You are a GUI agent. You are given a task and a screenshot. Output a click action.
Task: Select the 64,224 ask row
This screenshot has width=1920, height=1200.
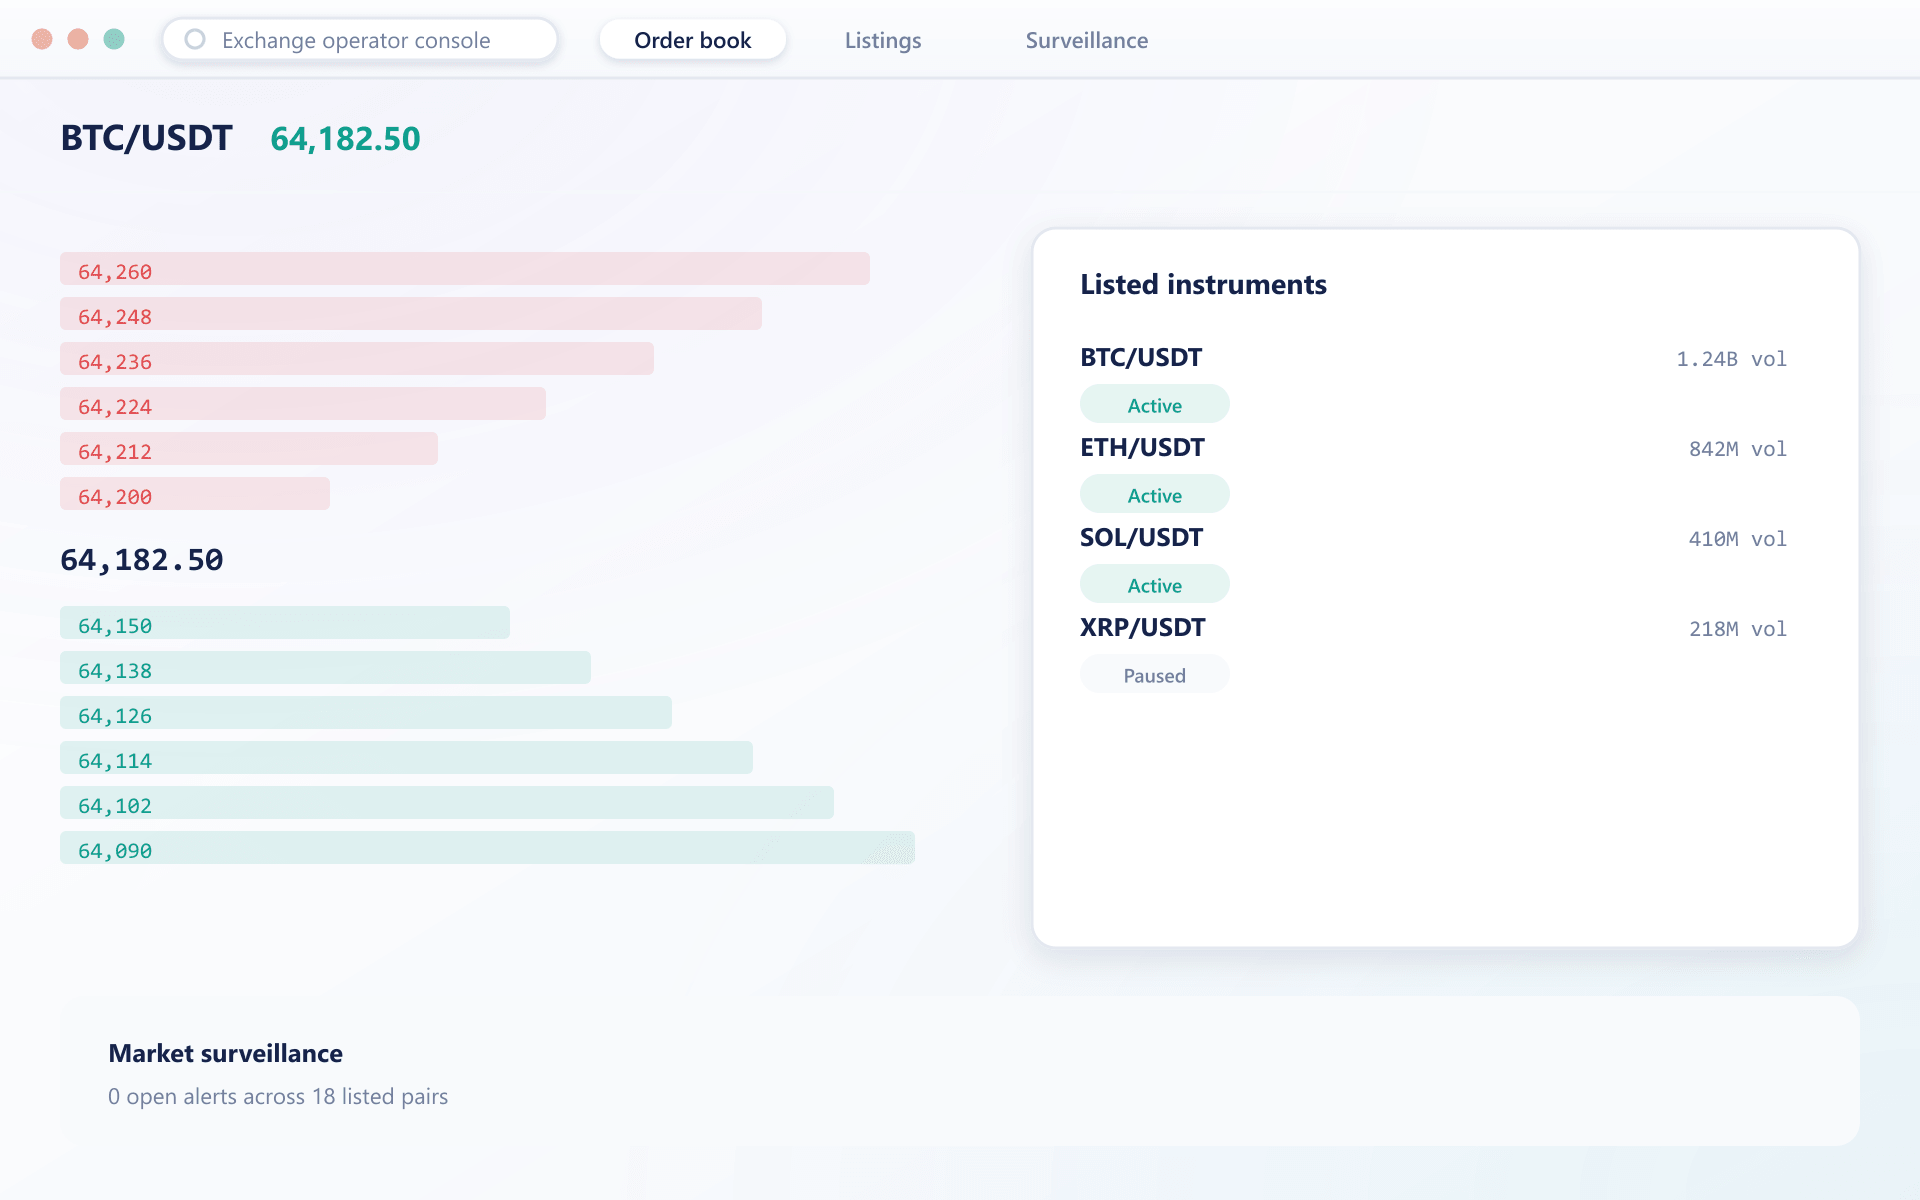[x=303, y=404]
